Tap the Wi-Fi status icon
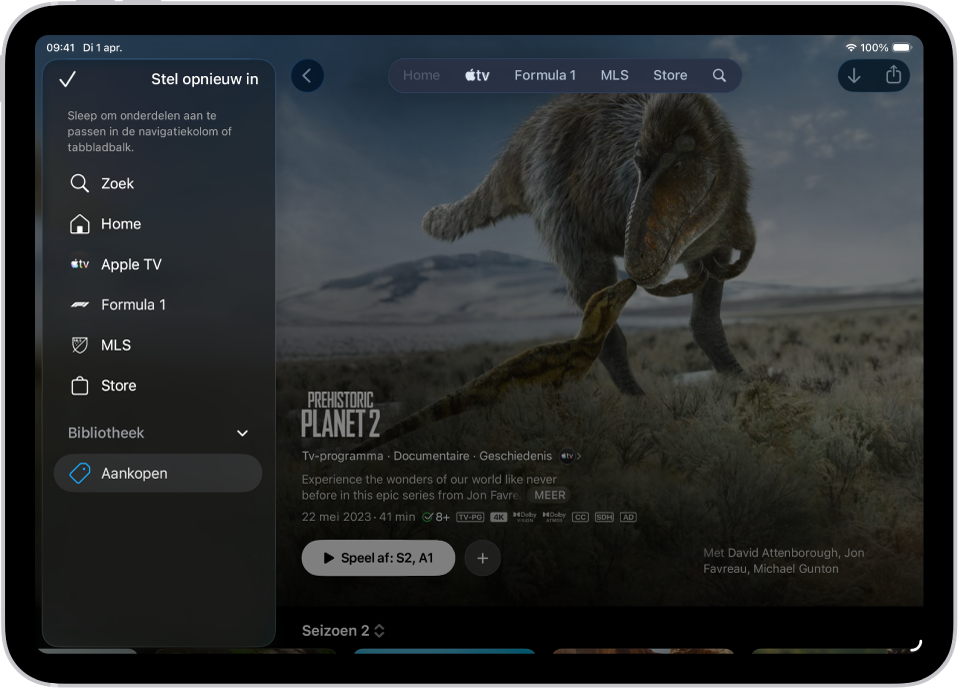This screenshot has width=963, height=689. click(851, 47)
